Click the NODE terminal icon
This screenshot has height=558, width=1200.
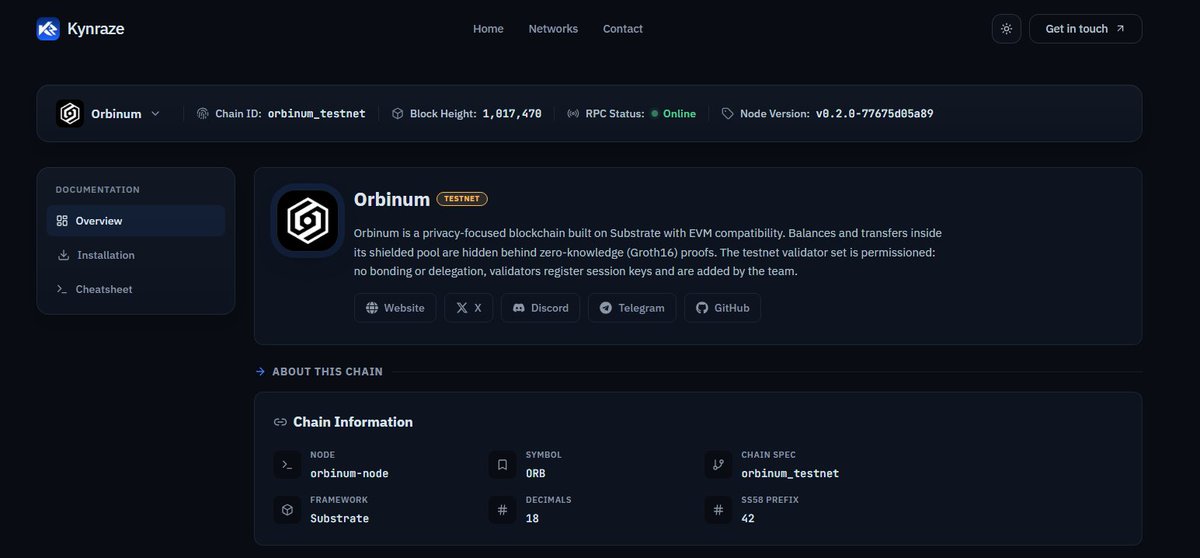[287, 464]
